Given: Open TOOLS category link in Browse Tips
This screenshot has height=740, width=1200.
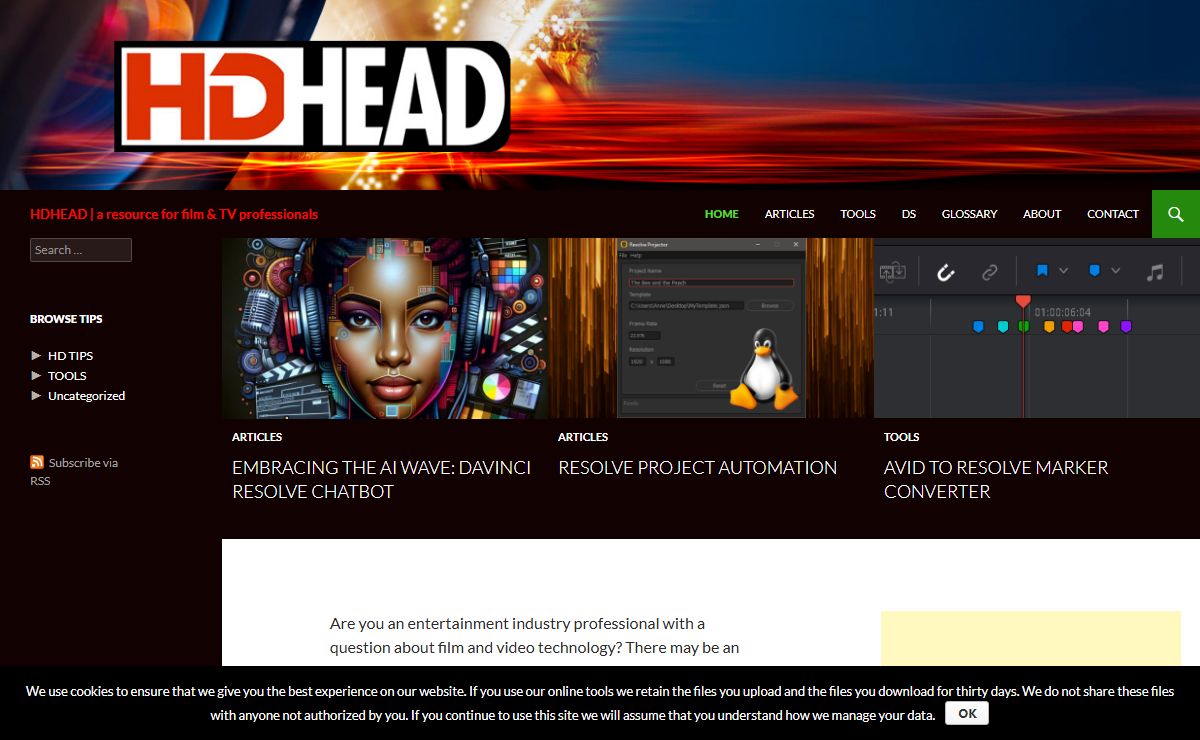Looking at the screenshot, I should point(67,376).
